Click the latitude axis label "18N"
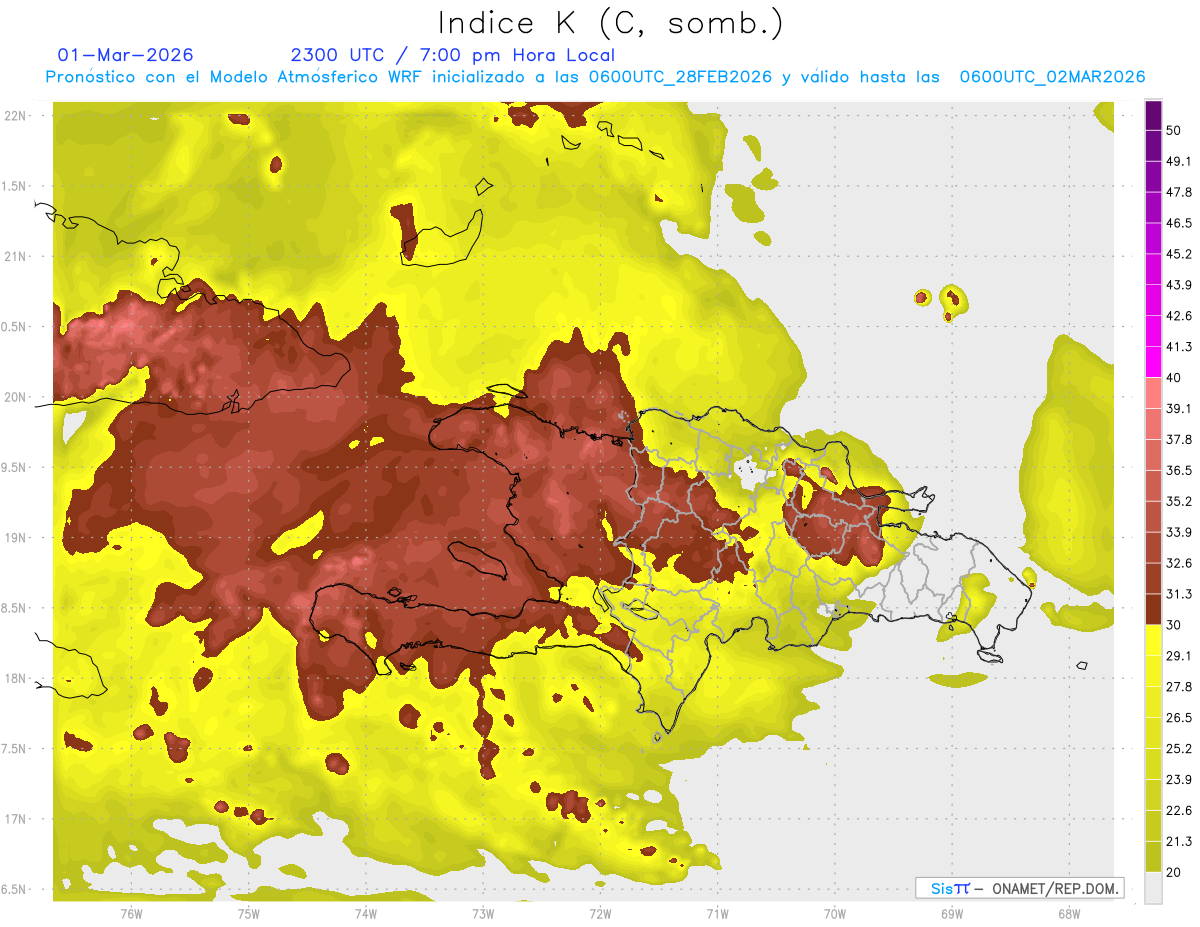 click(x=15, y=678)
